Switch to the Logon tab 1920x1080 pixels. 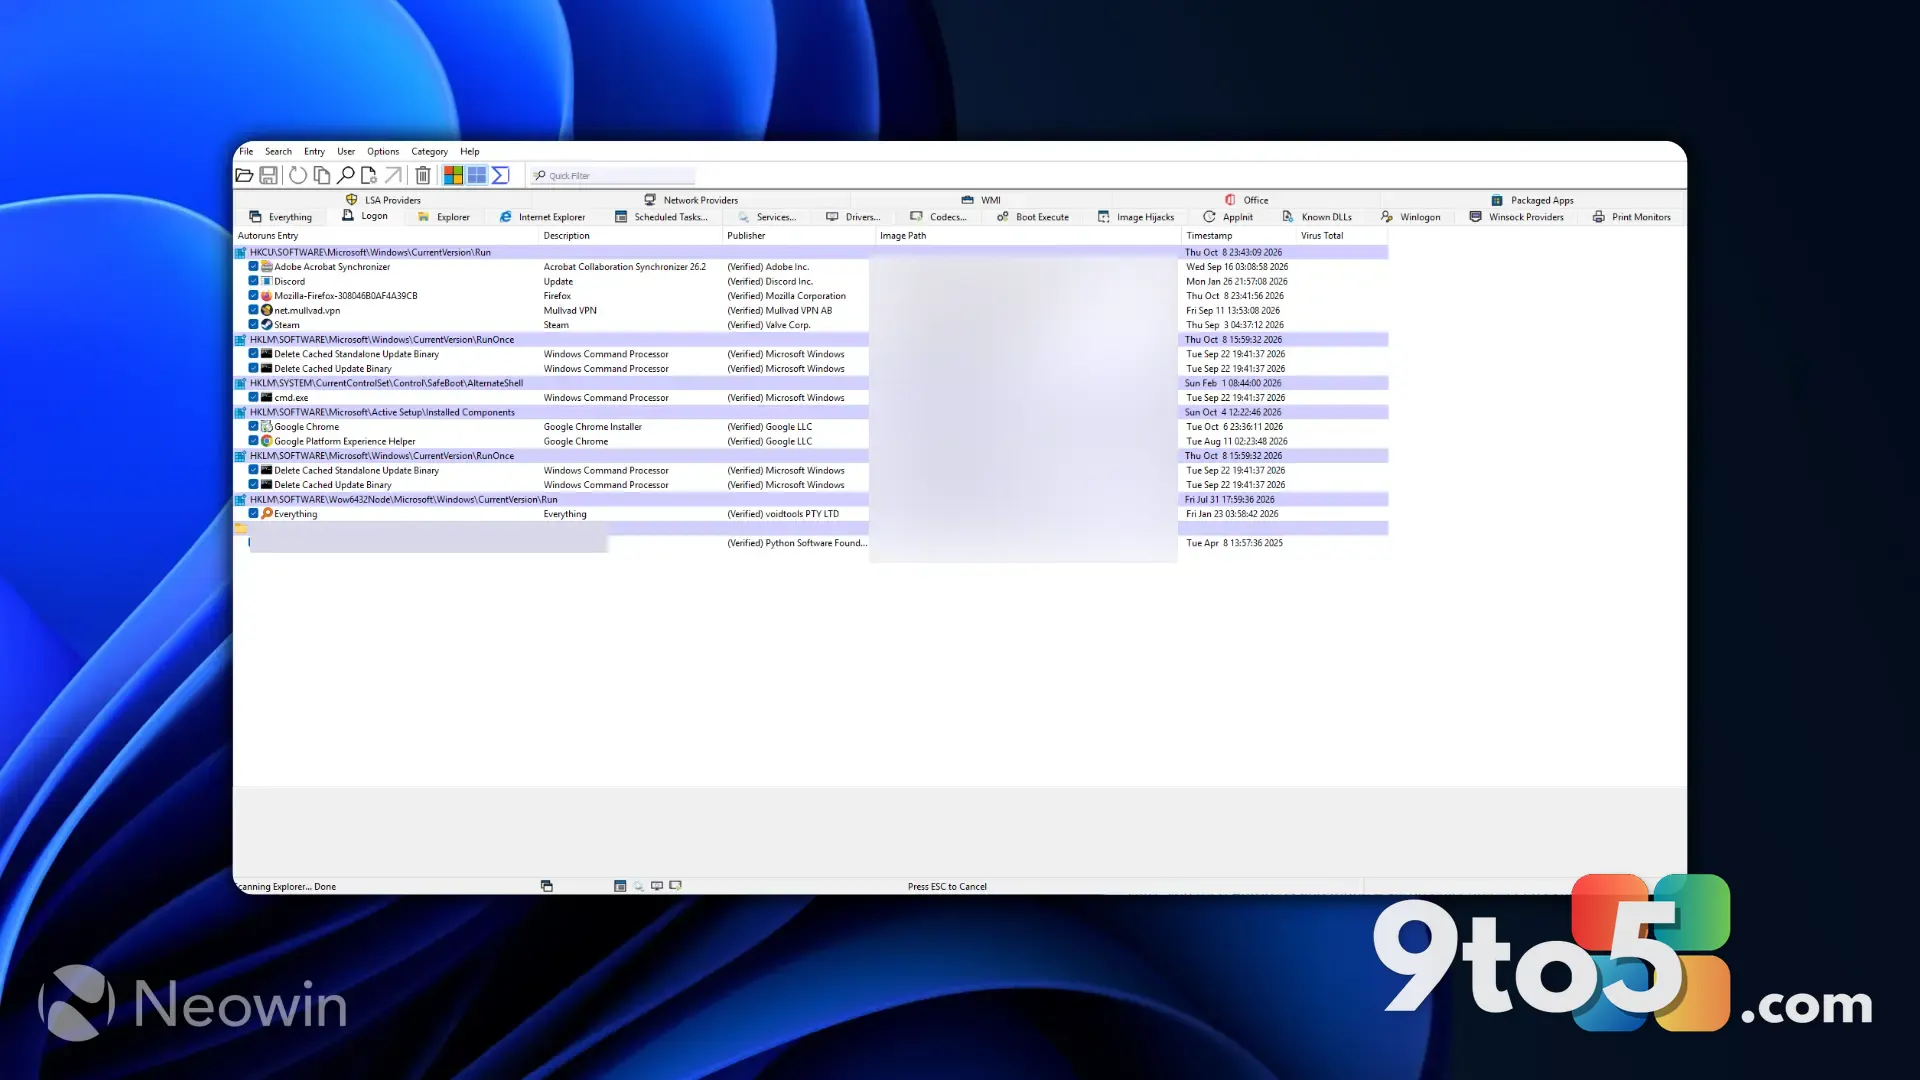[x=364, y=216]
